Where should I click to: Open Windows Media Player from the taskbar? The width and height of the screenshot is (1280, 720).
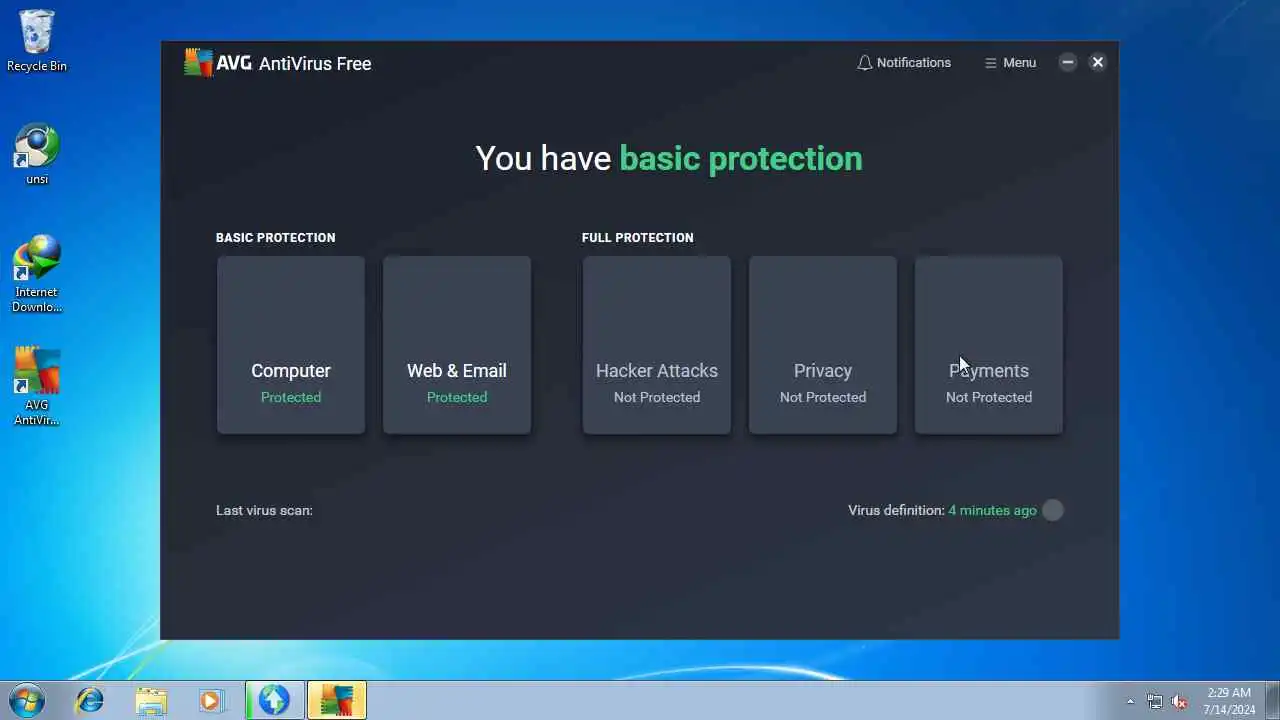pos(211,700)
